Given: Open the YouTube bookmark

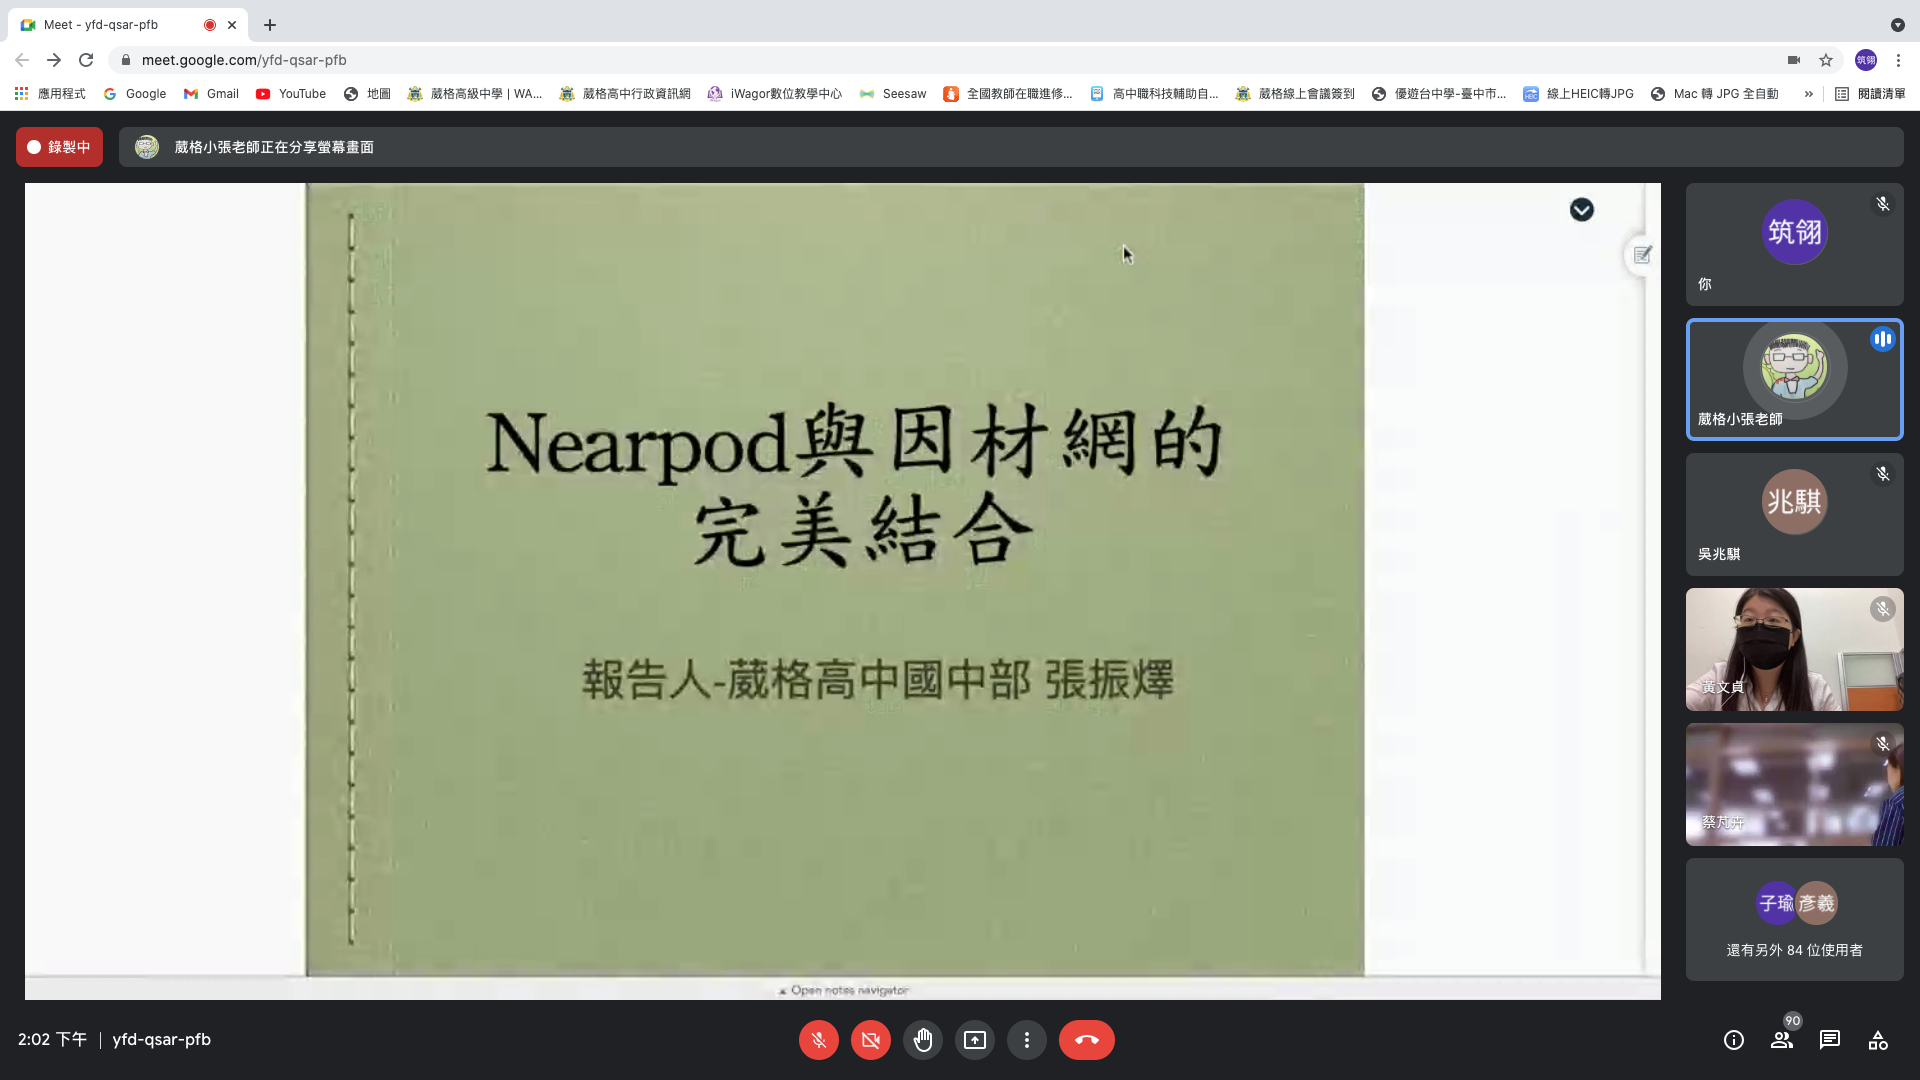Looking at the screenshot, I should tap(291, 94).
